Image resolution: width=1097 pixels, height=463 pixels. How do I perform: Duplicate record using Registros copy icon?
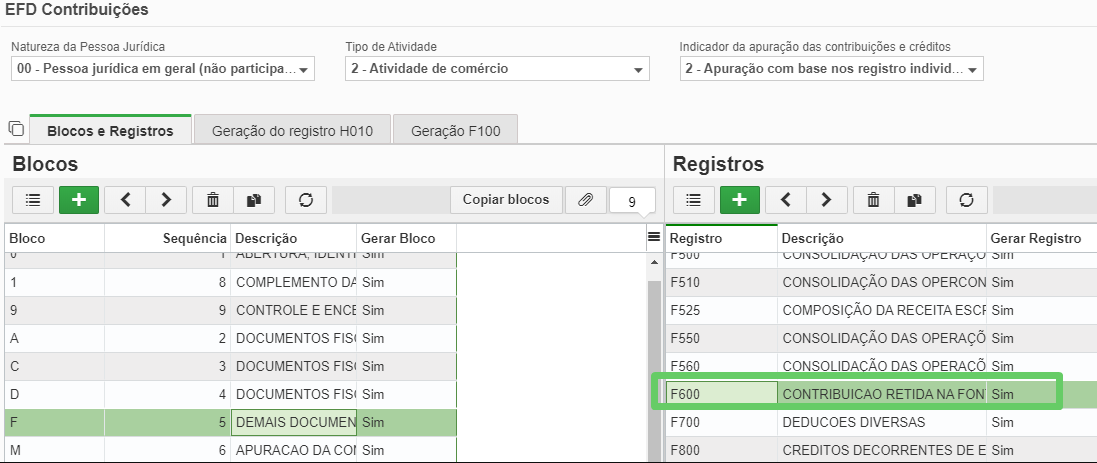pos(914,200)
